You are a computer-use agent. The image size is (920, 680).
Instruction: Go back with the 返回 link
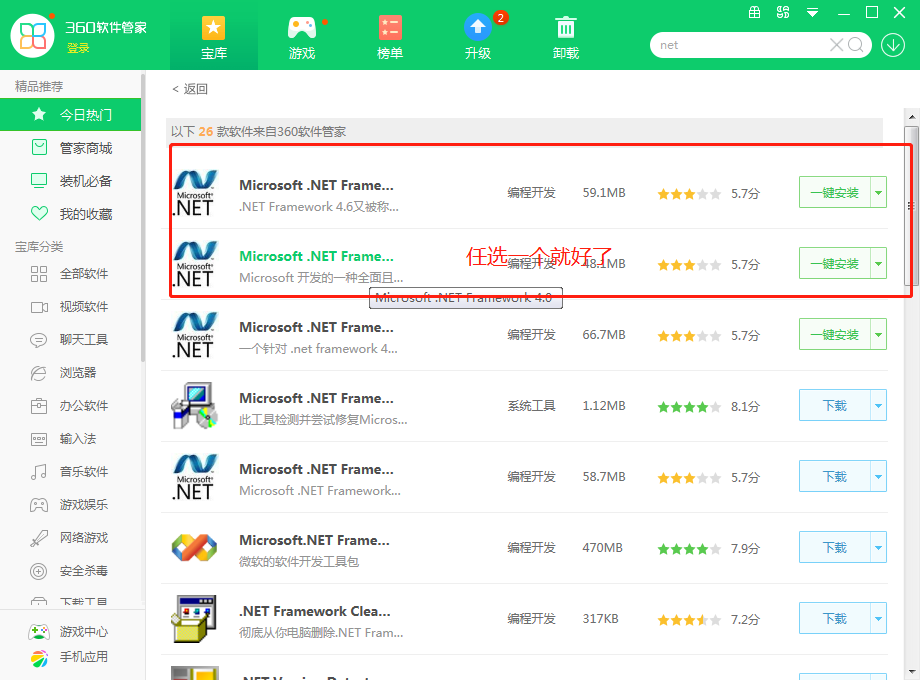(x=190, y=89)
